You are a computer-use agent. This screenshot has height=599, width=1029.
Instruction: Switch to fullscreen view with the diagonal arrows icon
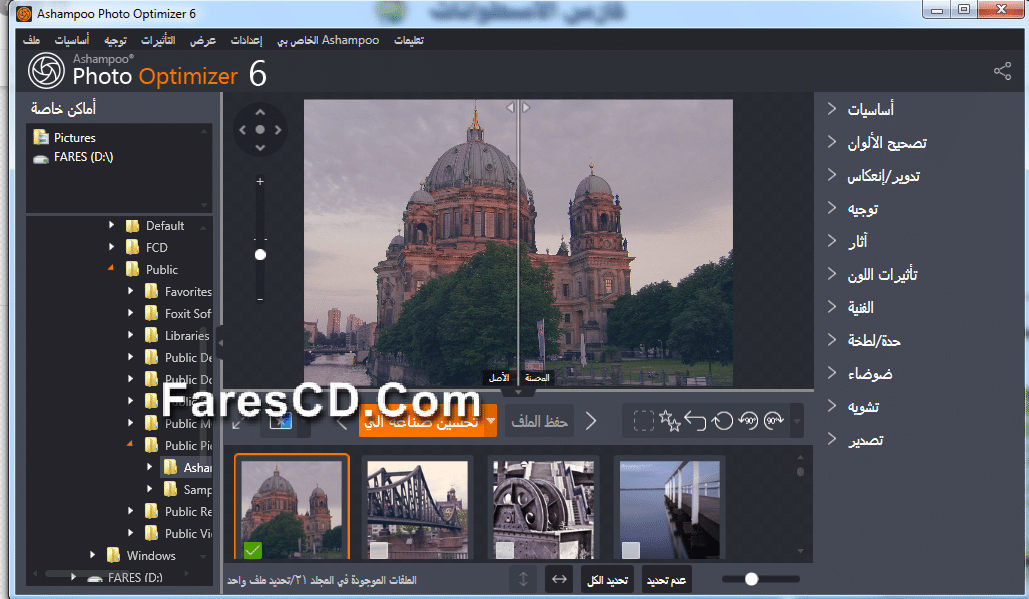point(238,422)
